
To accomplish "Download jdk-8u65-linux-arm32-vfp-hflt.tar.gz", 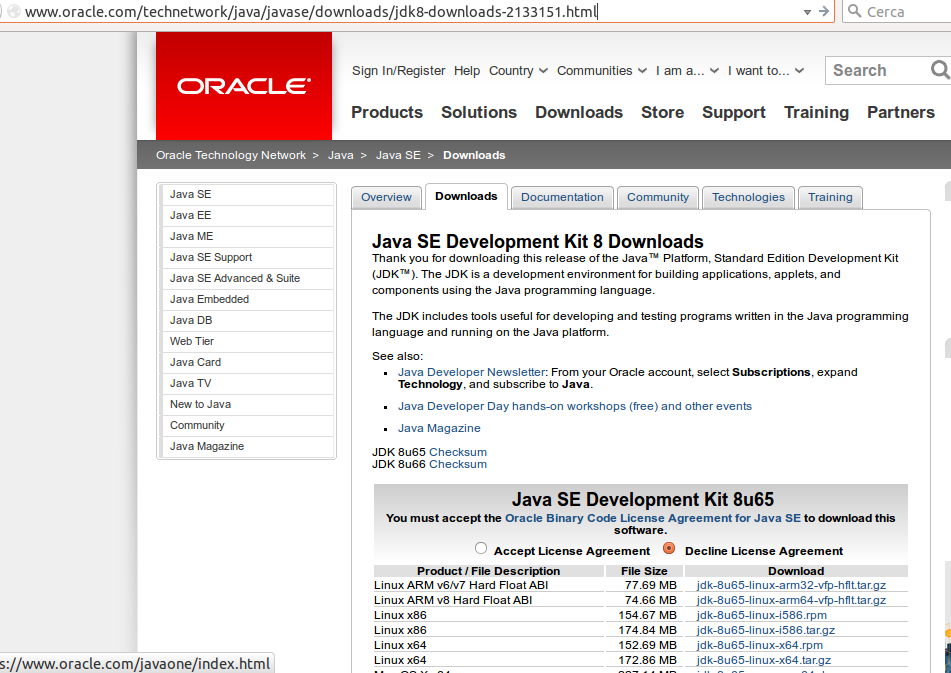I will tap(791, 585).
